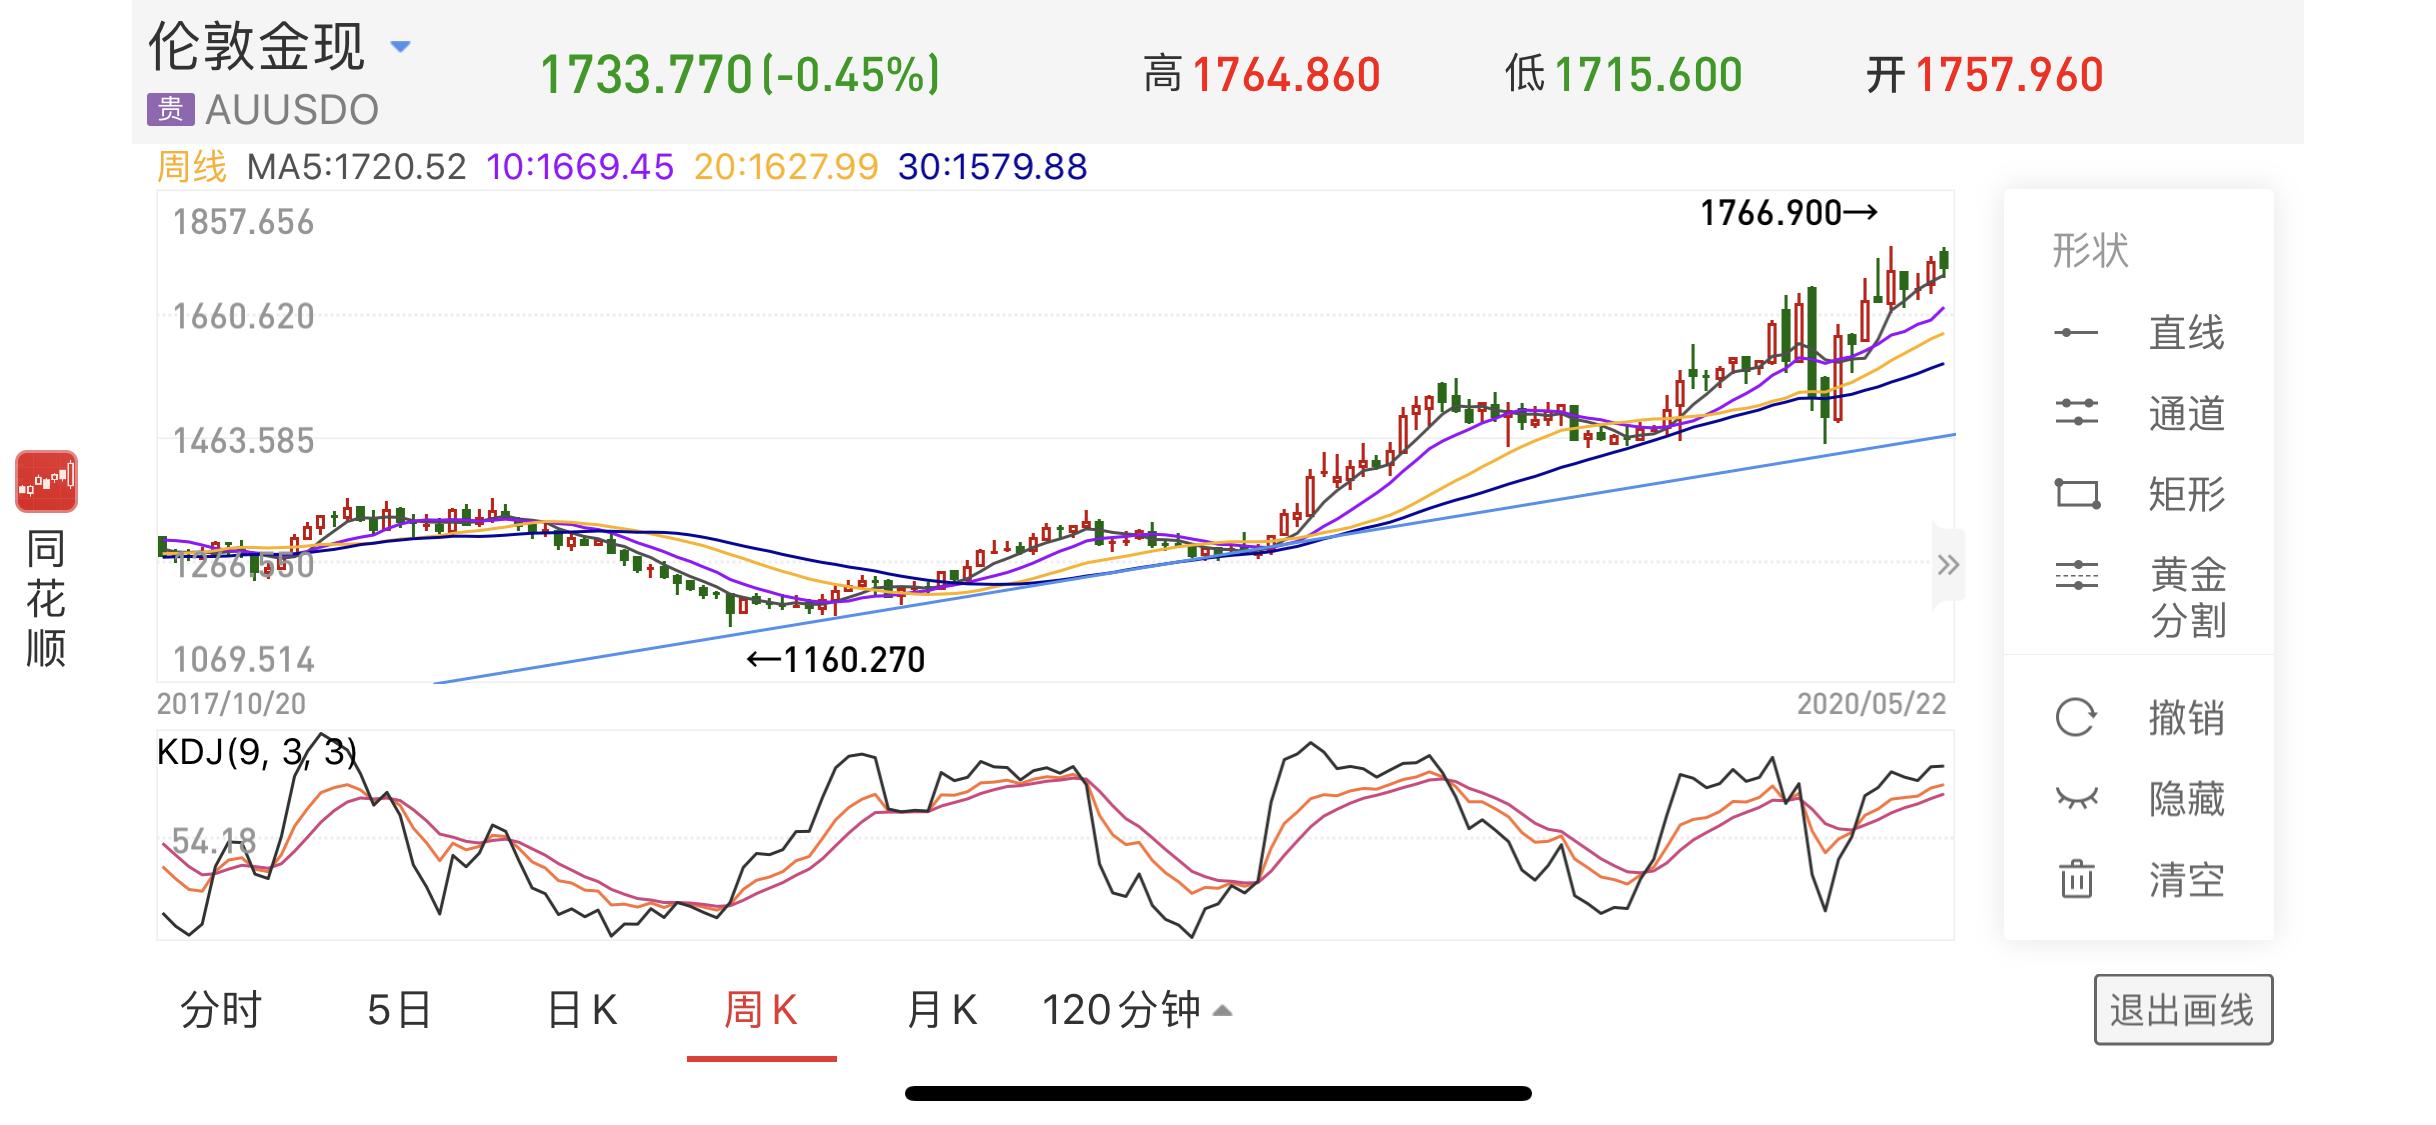Click the purple MA 10:1669.45 value
This screenshot has height=1125, width=2436.
point(580,167)
